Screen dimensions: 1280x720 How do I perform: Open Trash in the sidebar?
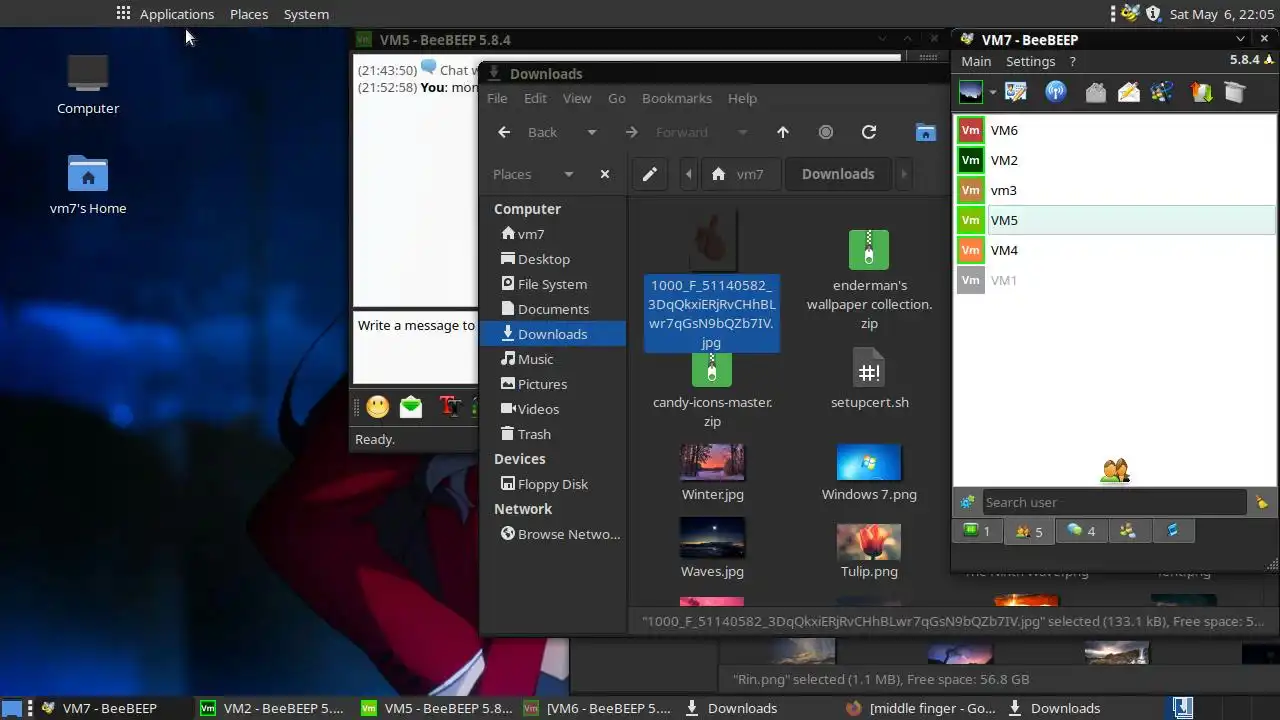click(x=533, y=434)
